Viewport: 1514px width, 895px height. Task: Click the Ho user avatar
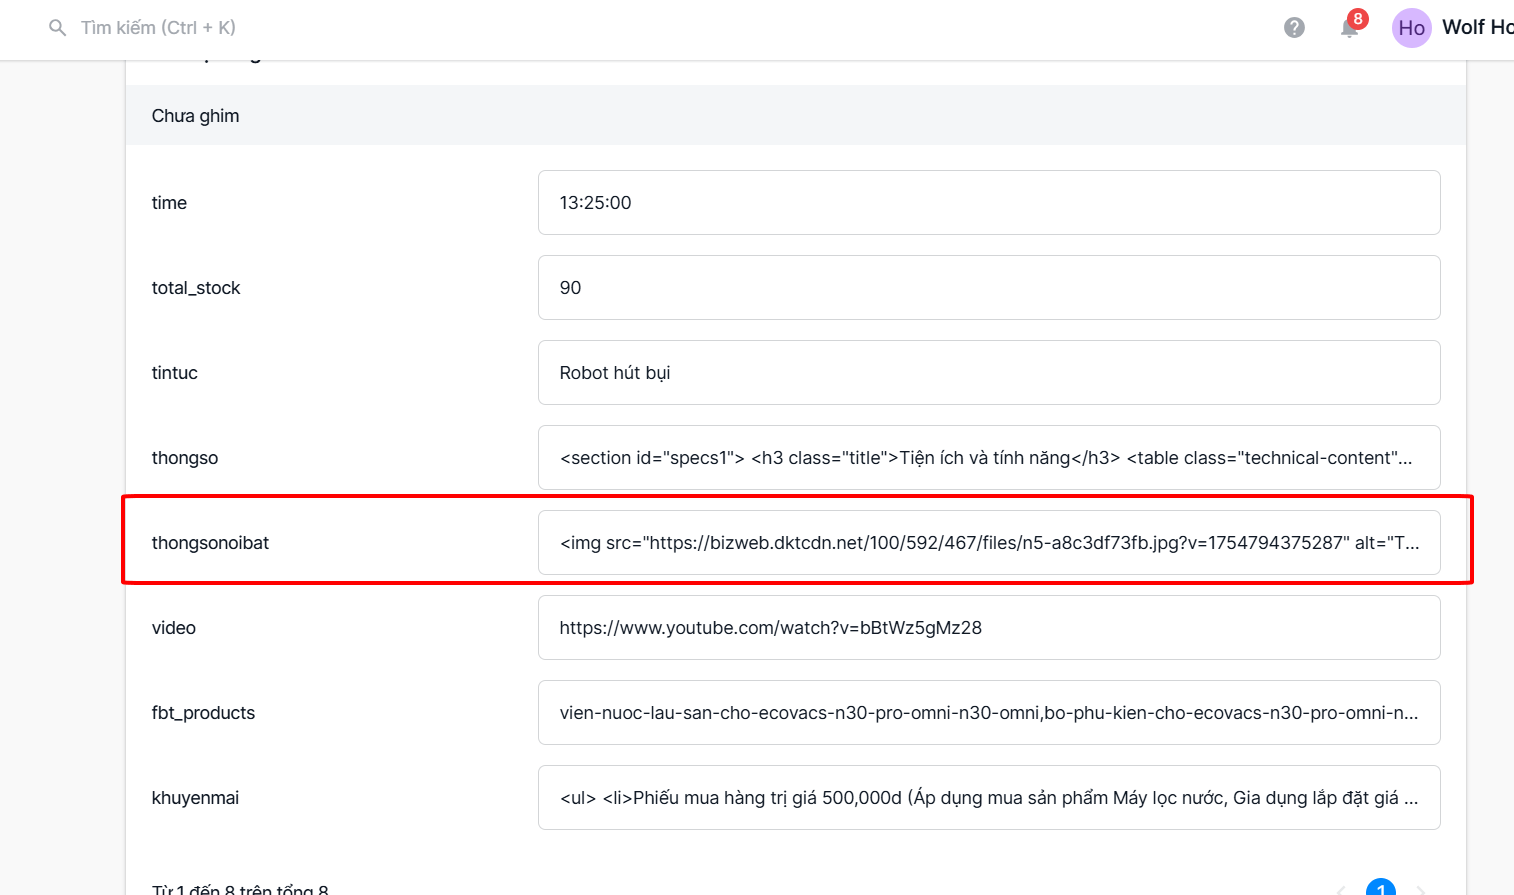pos(1412,28)
